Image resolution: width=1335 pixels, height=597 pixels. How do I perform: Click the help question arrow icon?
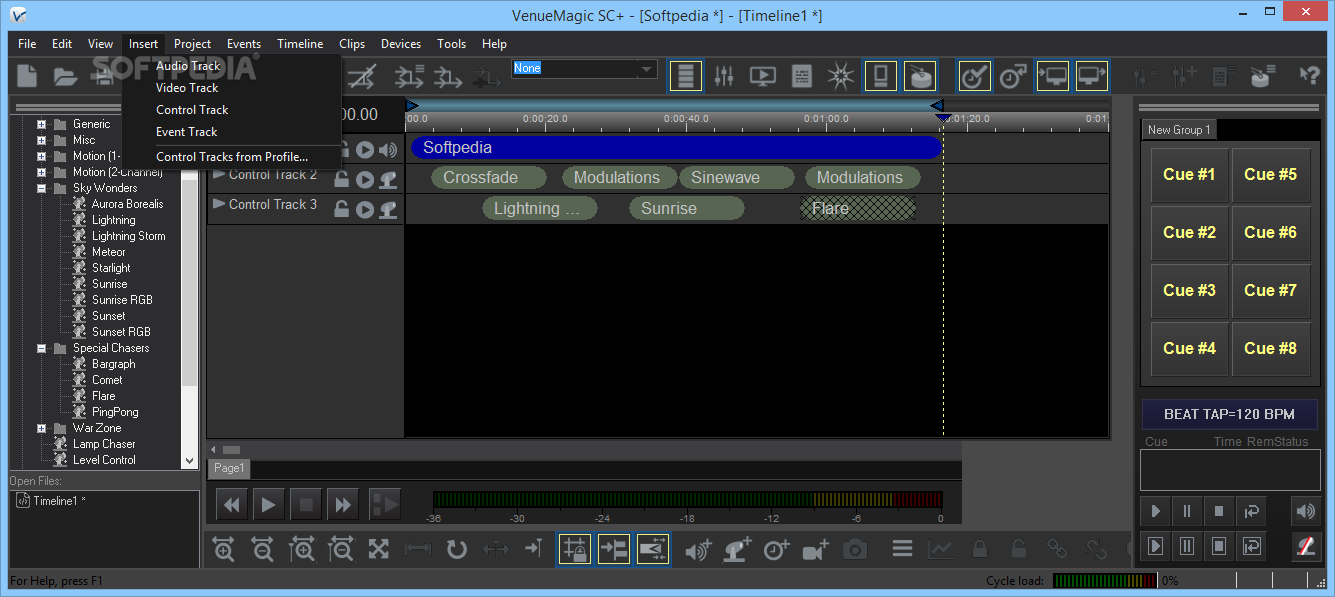pos(1309,76)
